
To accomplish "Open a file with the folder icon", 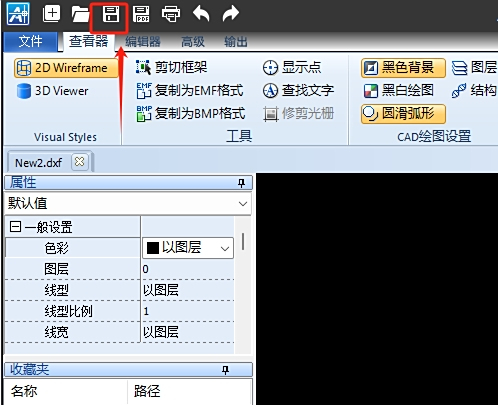I will (80, 14).
